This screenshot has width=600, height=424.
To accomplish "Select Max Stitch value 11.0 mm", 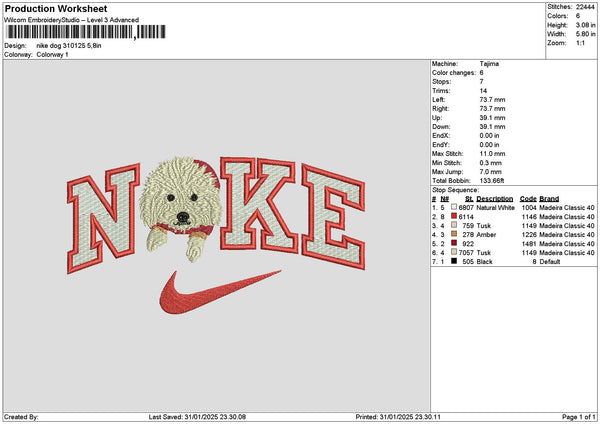I will tap(492, 154).
